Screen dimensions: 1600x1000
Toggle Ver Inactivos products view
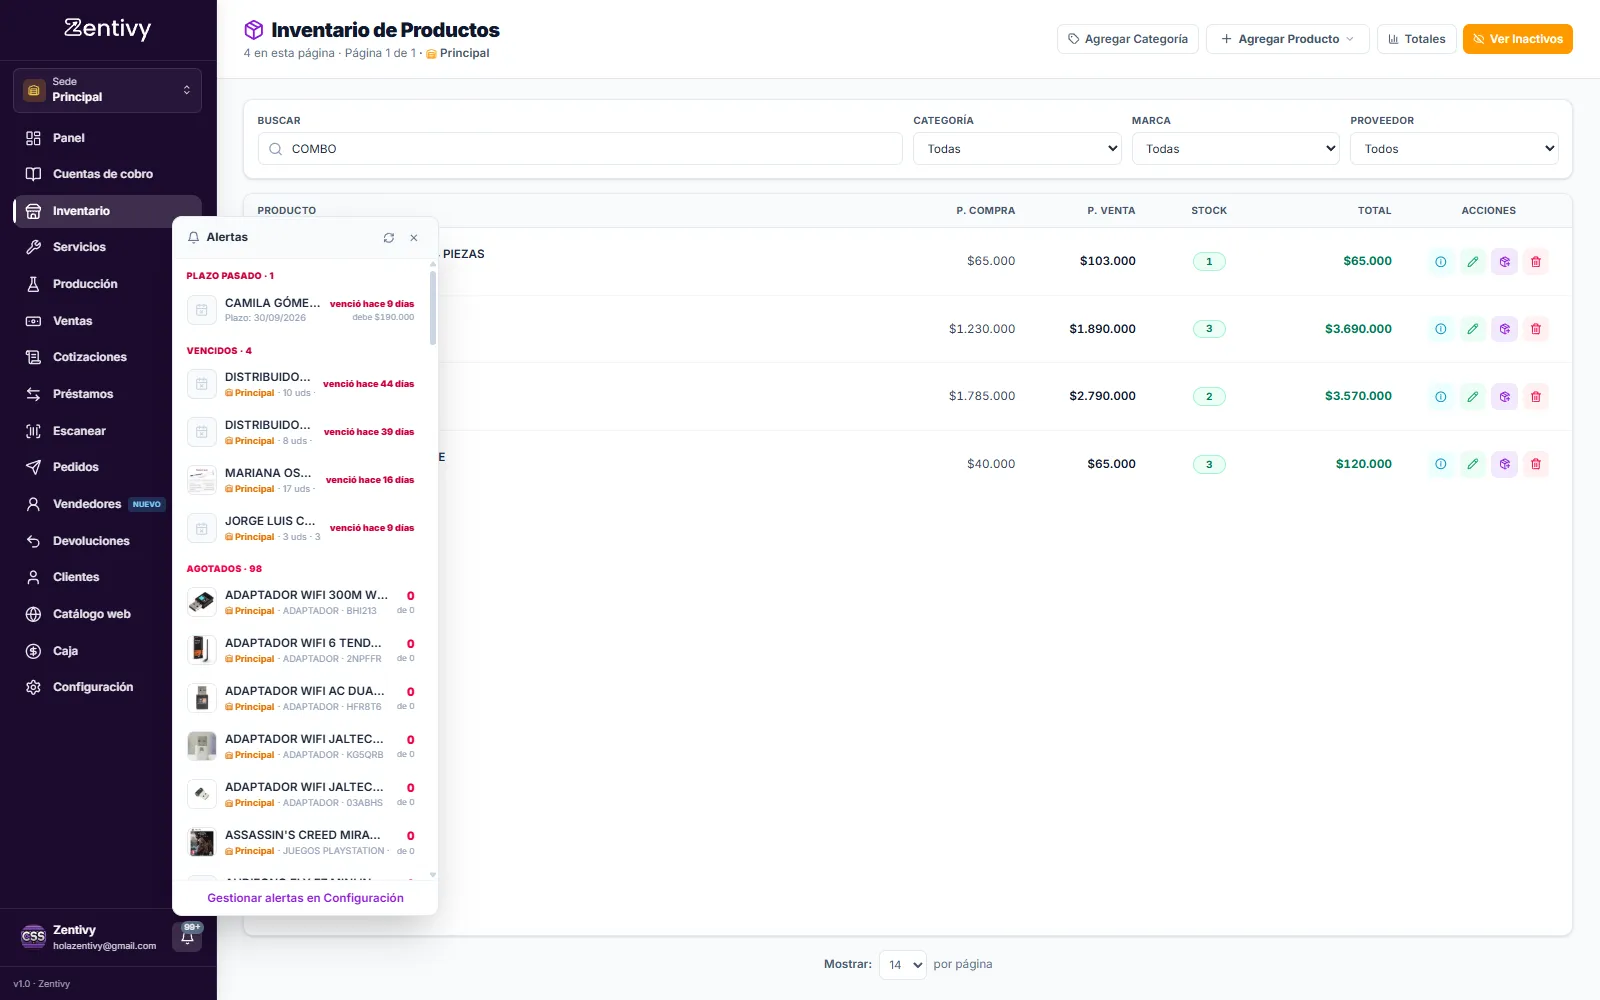click(1517, 39)
